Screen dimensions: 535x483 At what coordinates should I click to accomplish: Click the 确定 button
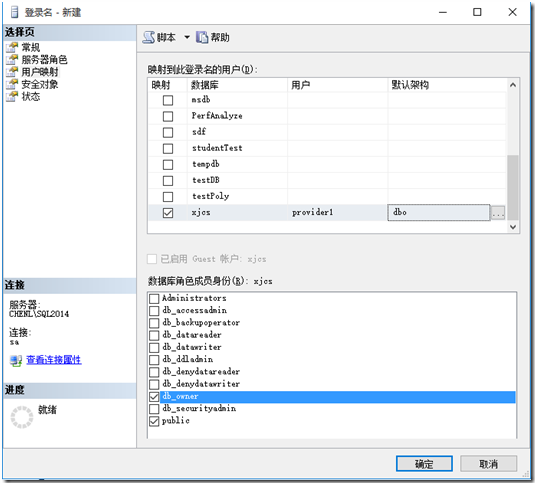pyautogui.click(x=424, y=464)
